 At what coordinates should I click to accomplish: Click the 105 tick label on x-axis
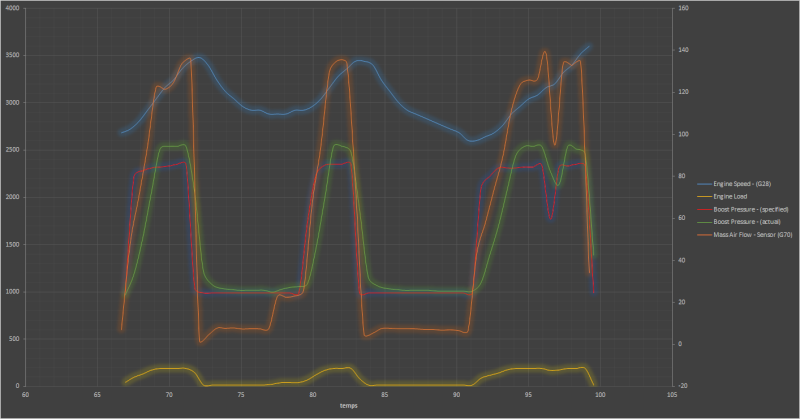[672, 395]
